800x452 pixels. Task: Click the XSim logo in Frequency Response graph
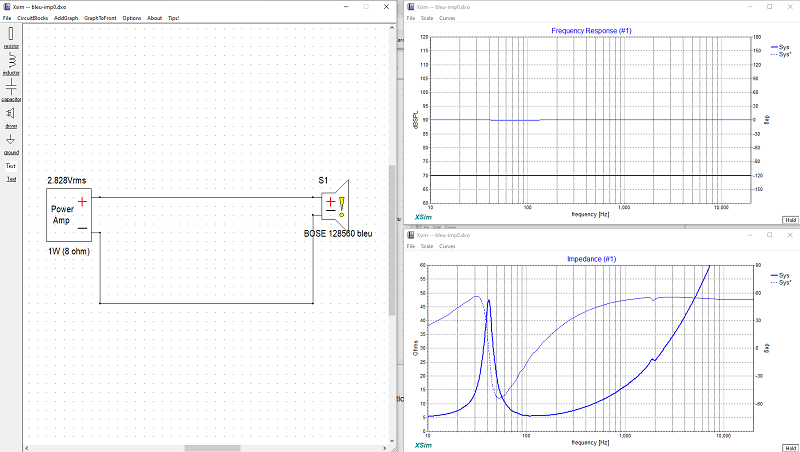pyautogui.click(x=423, y=217)
